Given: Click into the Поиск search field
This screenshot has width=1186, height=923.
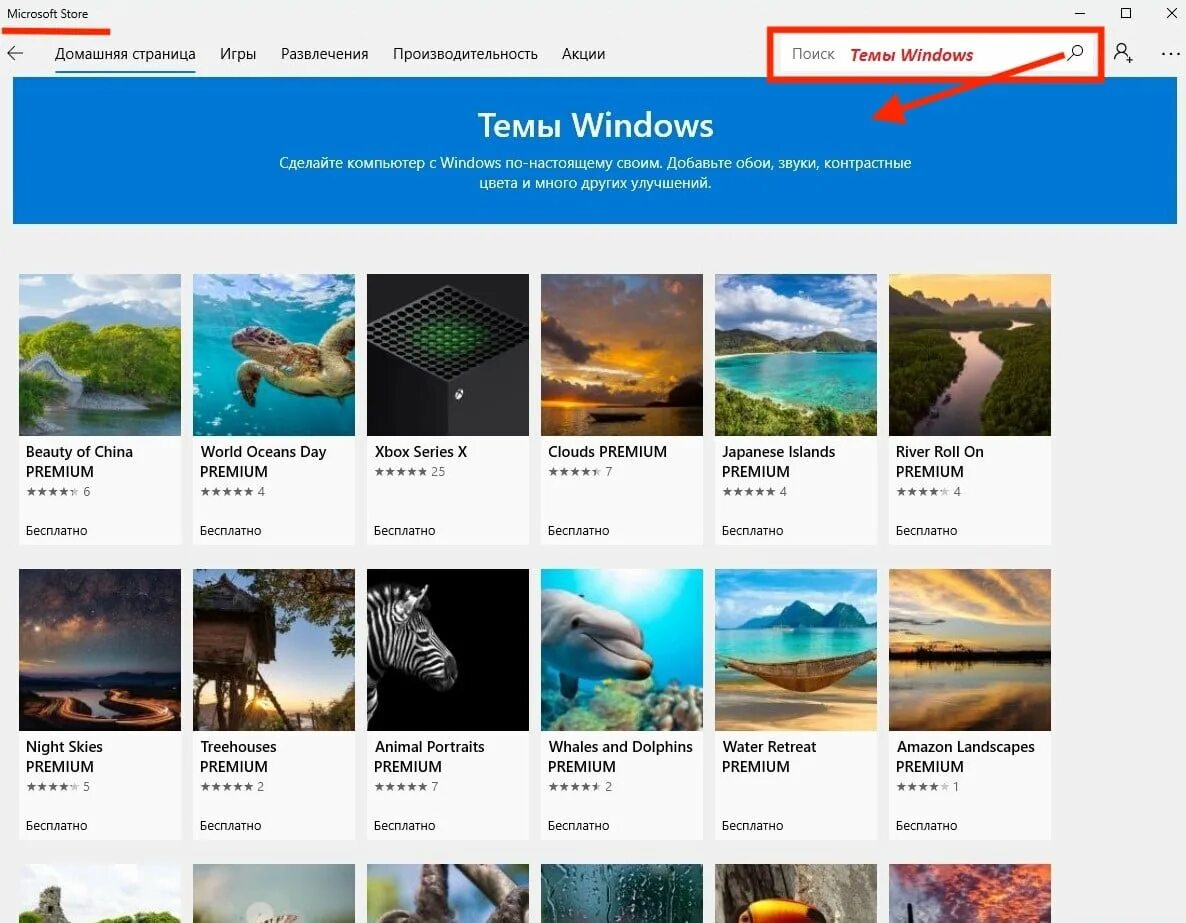Looking at the screenshot, I should point(934,54).
